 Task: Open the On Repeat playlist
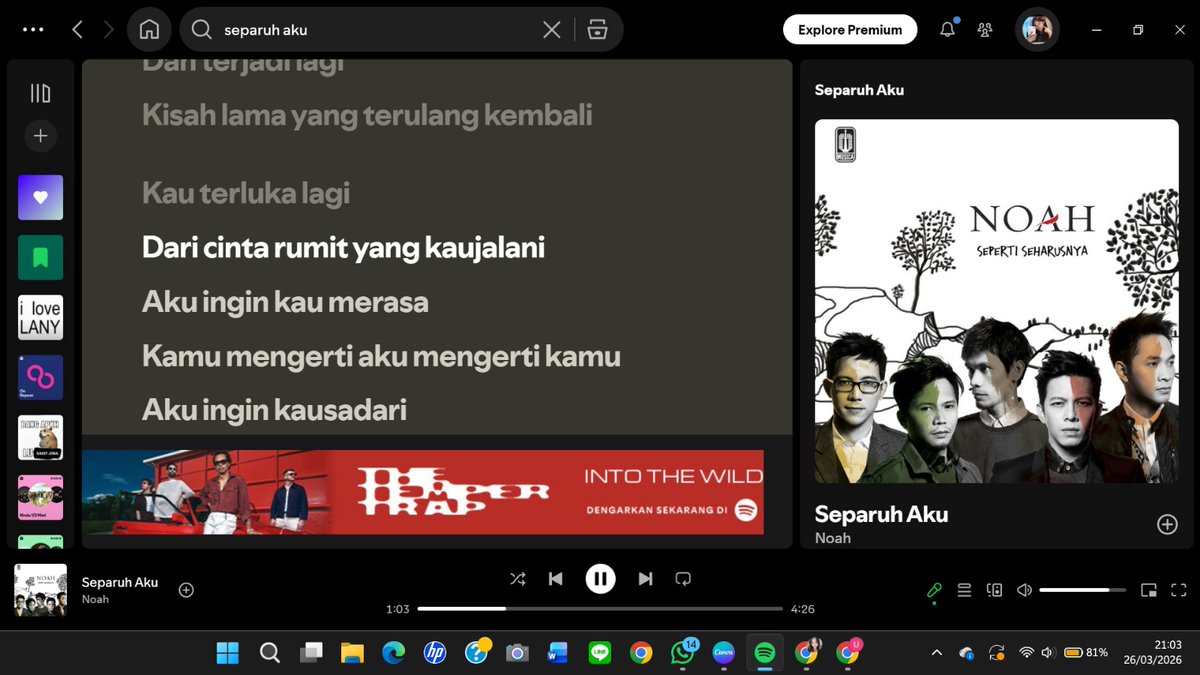(40, 378)
